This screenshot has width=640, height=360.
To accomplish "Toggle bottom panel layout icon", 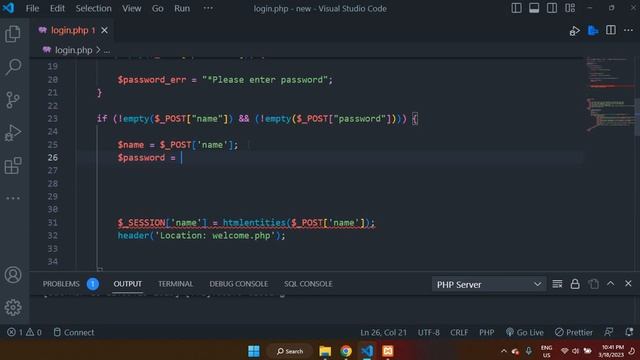I will pyautogui.click(x=534, y=8).
